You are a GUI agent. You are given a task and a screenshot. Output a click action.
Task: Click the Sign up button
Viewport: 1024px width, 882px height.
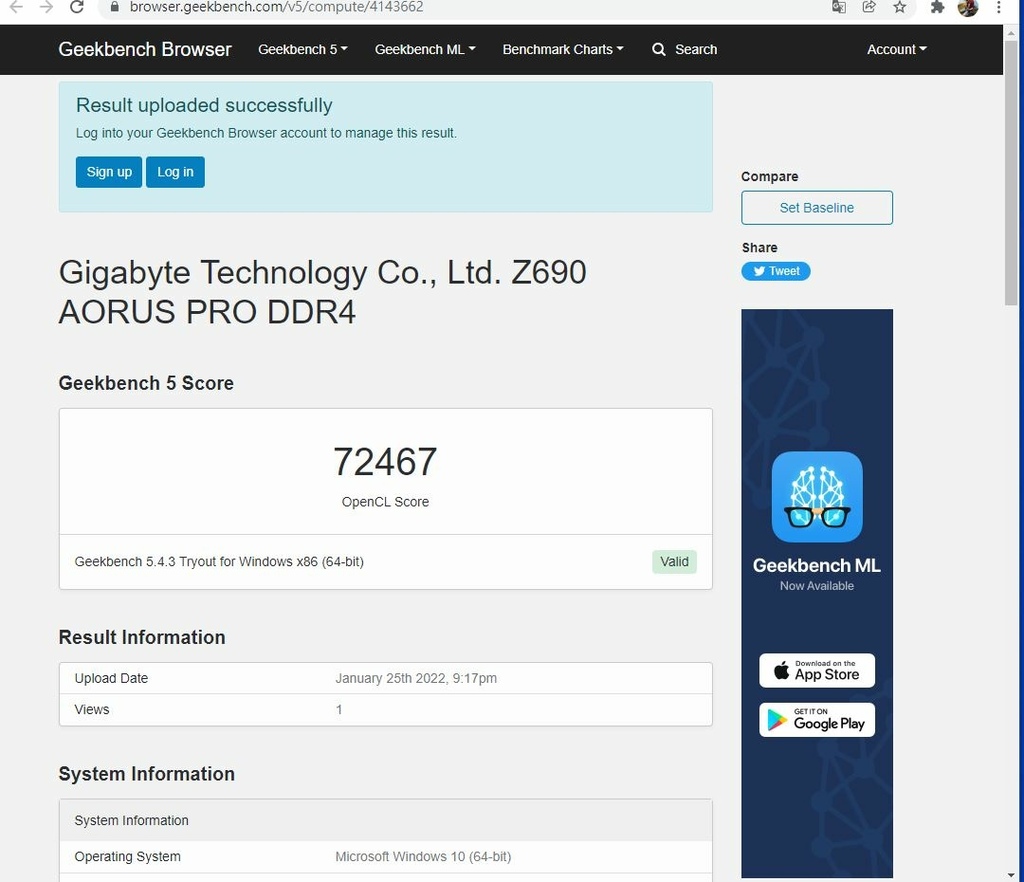[109, 172]
